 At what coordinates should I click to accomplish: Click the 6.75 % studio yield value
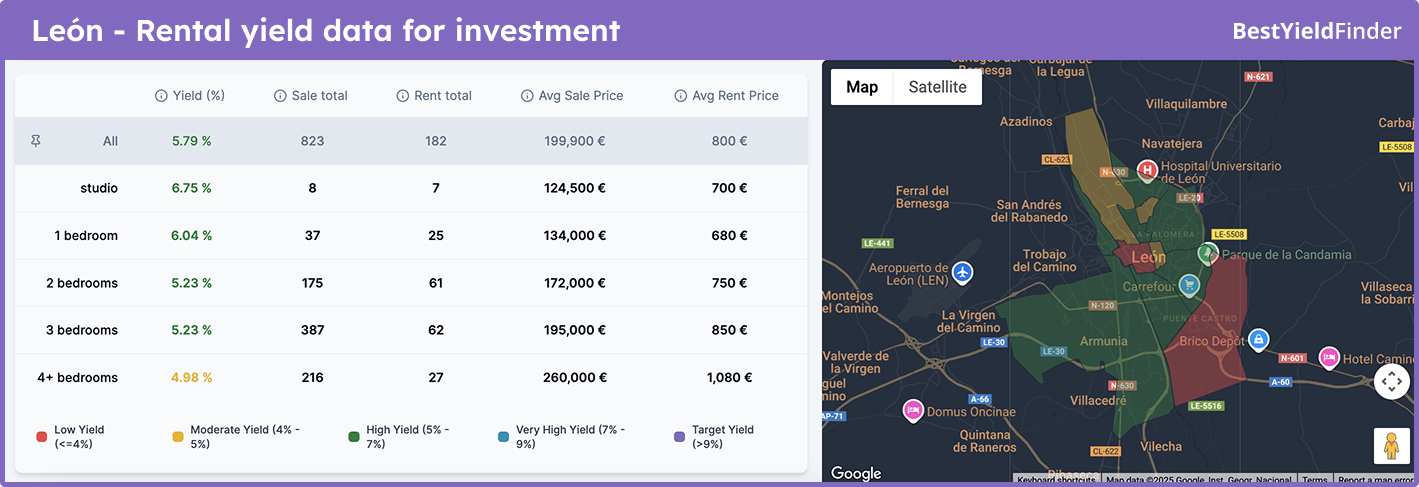[x=192, y=188]
